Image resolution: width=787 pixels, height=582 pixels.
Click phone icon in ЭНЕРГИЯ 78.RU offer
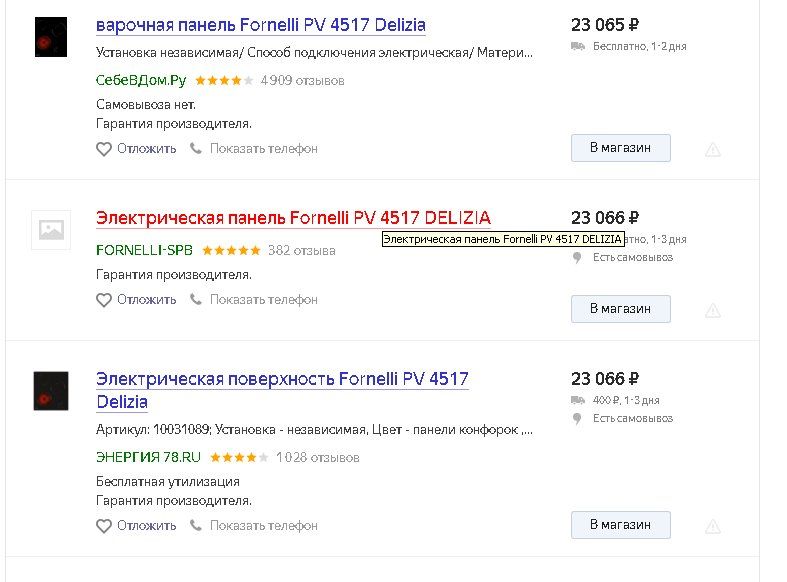196,526
